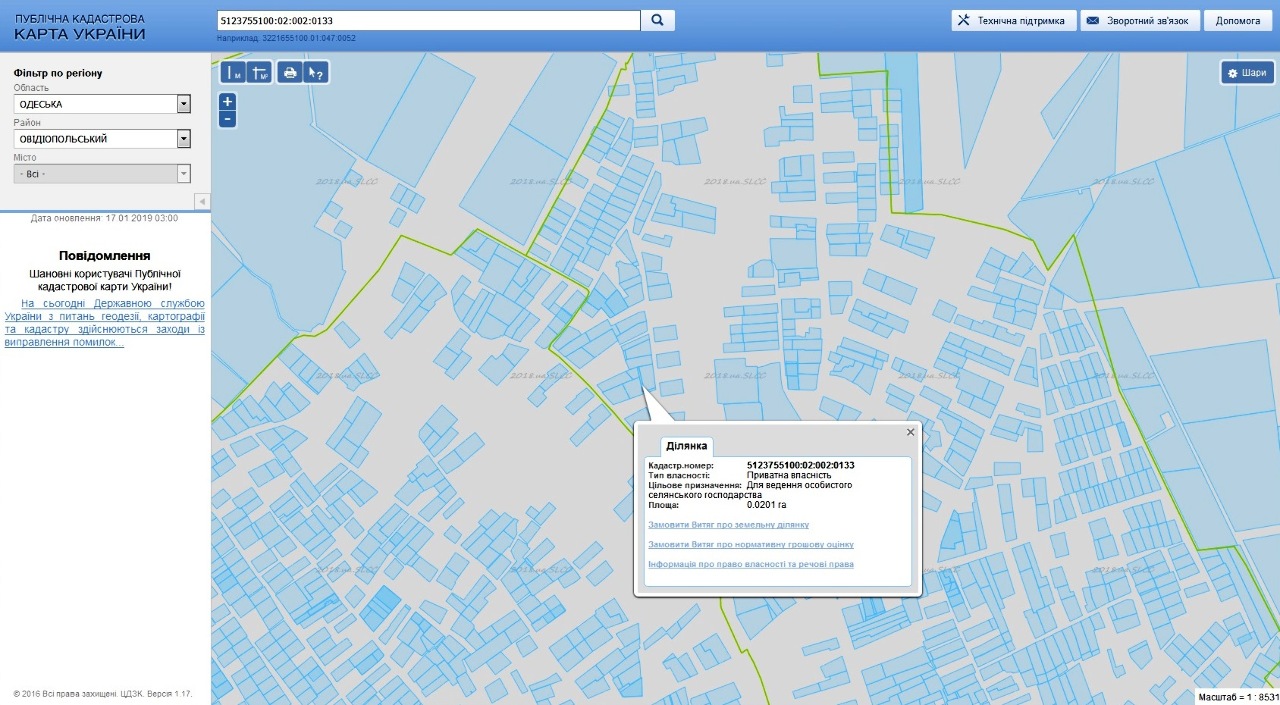The width and height of the screenshot is (1280, 705).
Task: Focus the cadastral number search field
Action: coord(428,20)
